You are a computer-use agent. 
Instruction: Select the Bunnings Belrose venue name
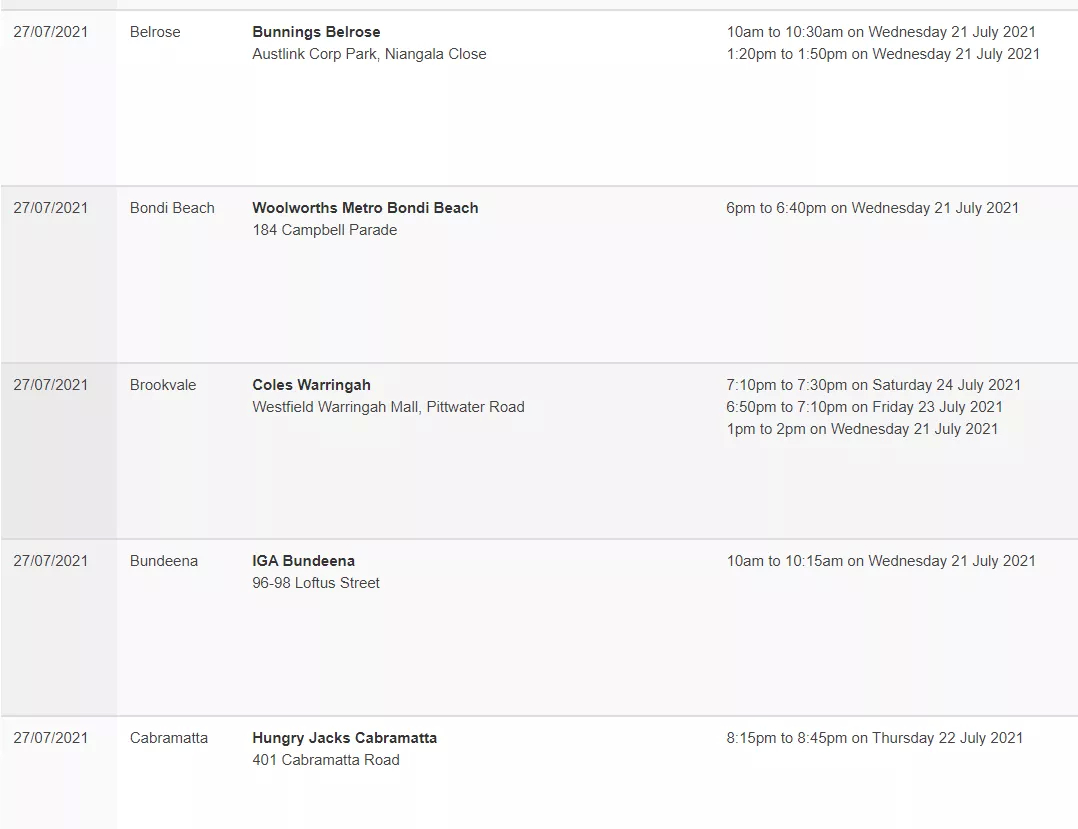pyautogui.click(x=316, y=32)
